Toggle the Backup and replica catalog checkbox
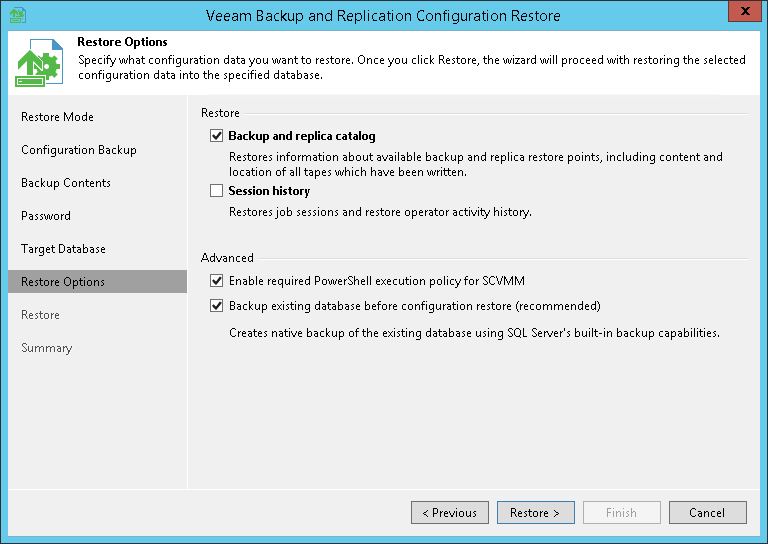This screenshot has height=544, width=768. click(216, 136)
